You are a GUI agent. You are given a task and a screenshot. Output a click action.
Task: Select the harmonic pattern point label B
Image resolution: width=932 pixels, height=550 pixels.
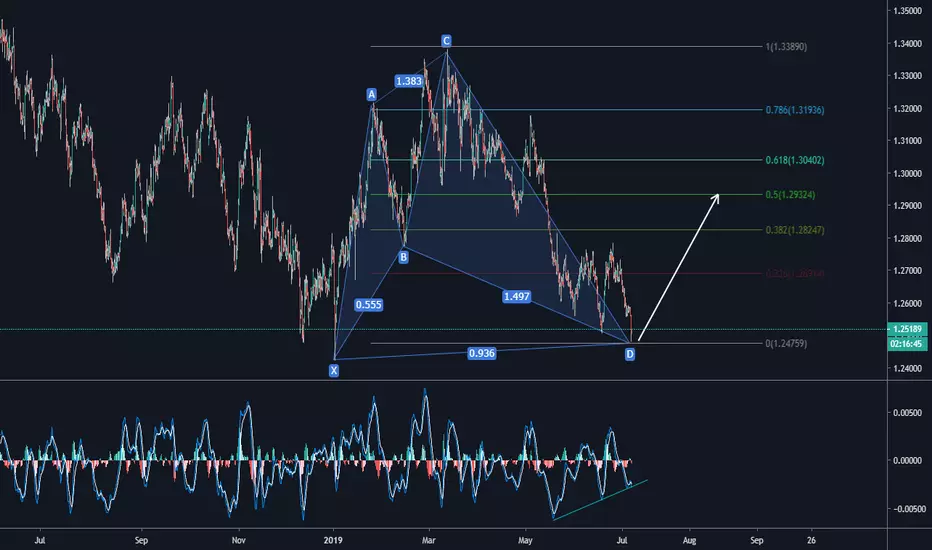403,257
